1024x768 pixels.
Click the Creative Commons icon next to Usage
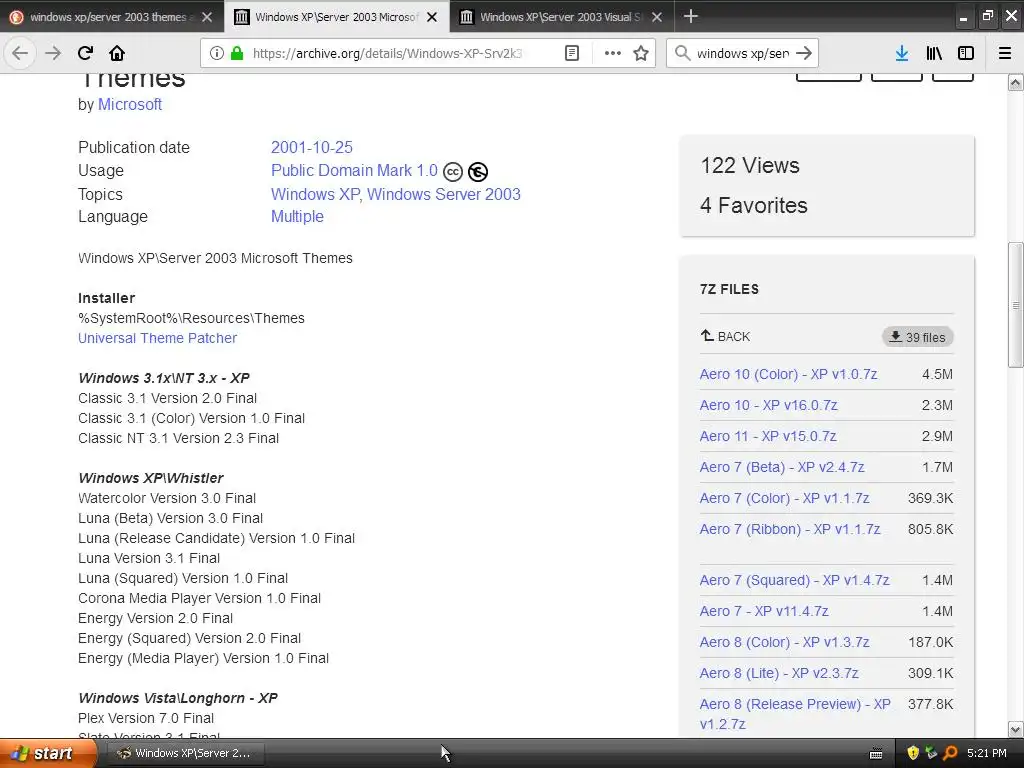(x=453, y=172)
